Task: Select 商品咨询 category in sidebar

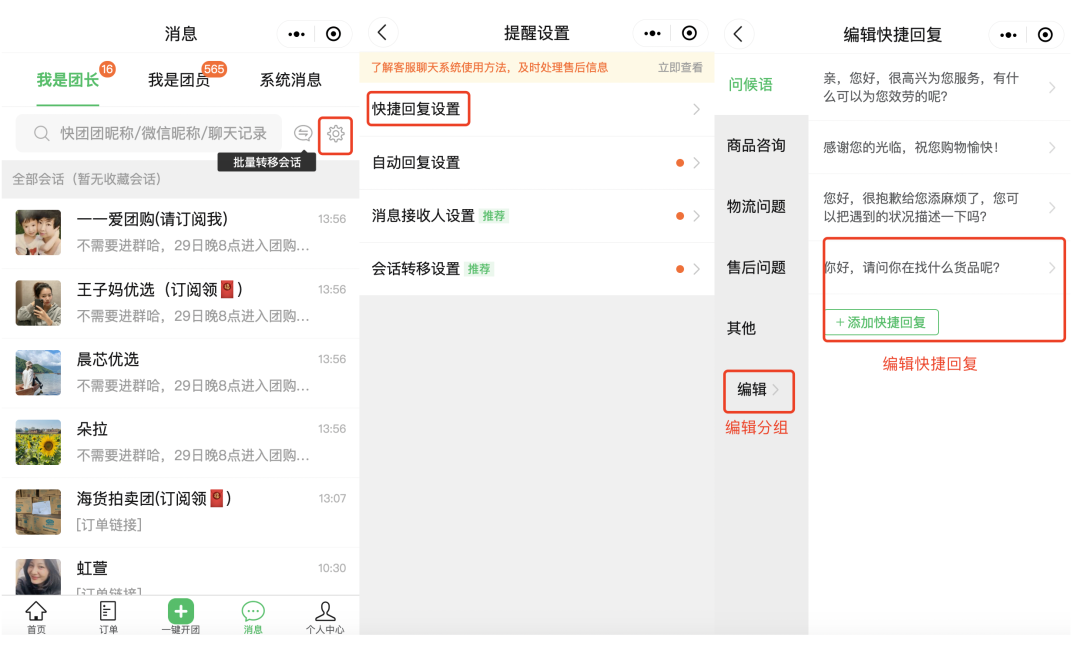Action: coord(756,146)
